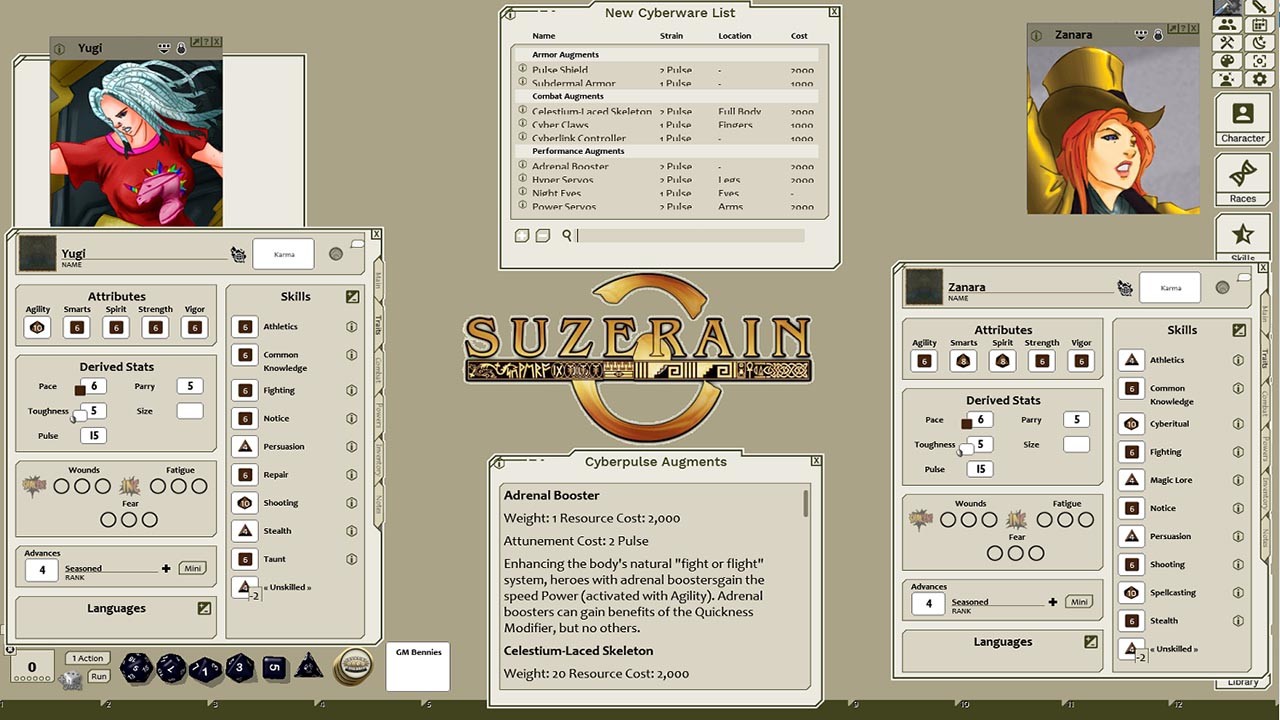Select the Skills star icon in the sidebar
The width and height of the screenshot is (1280, 720).
point(1243,232)
